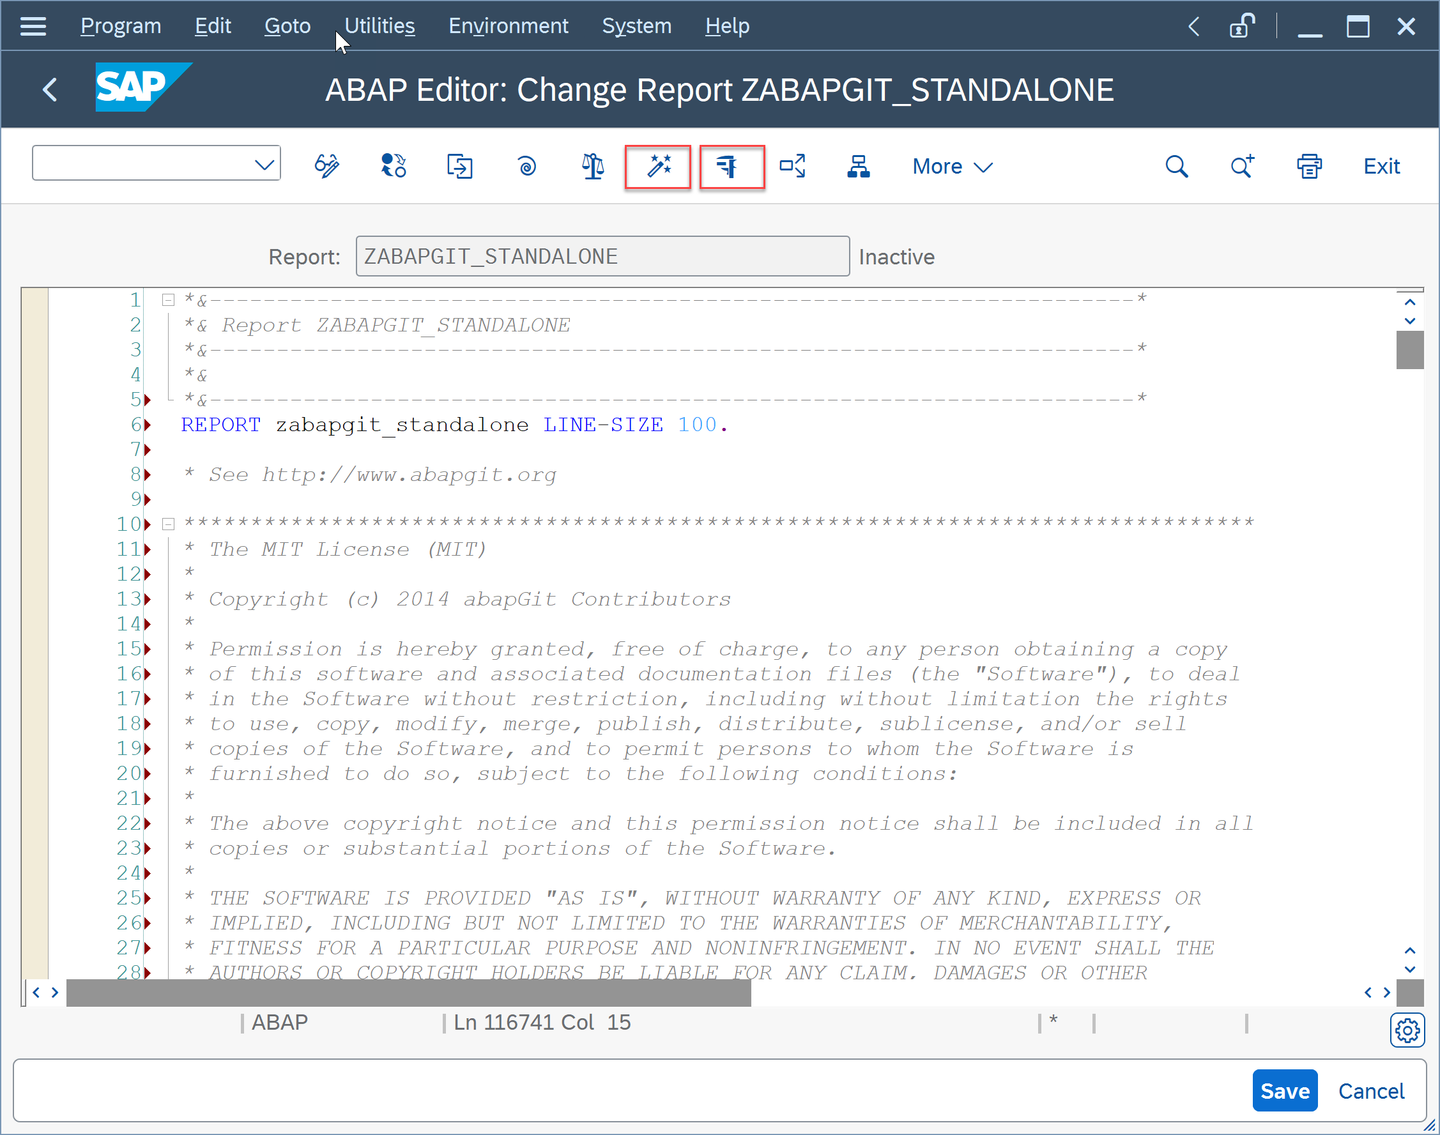Viewport: 1440px width, 1135px height.
Task: Open the Other Object icon
Action: pos(460,166)
